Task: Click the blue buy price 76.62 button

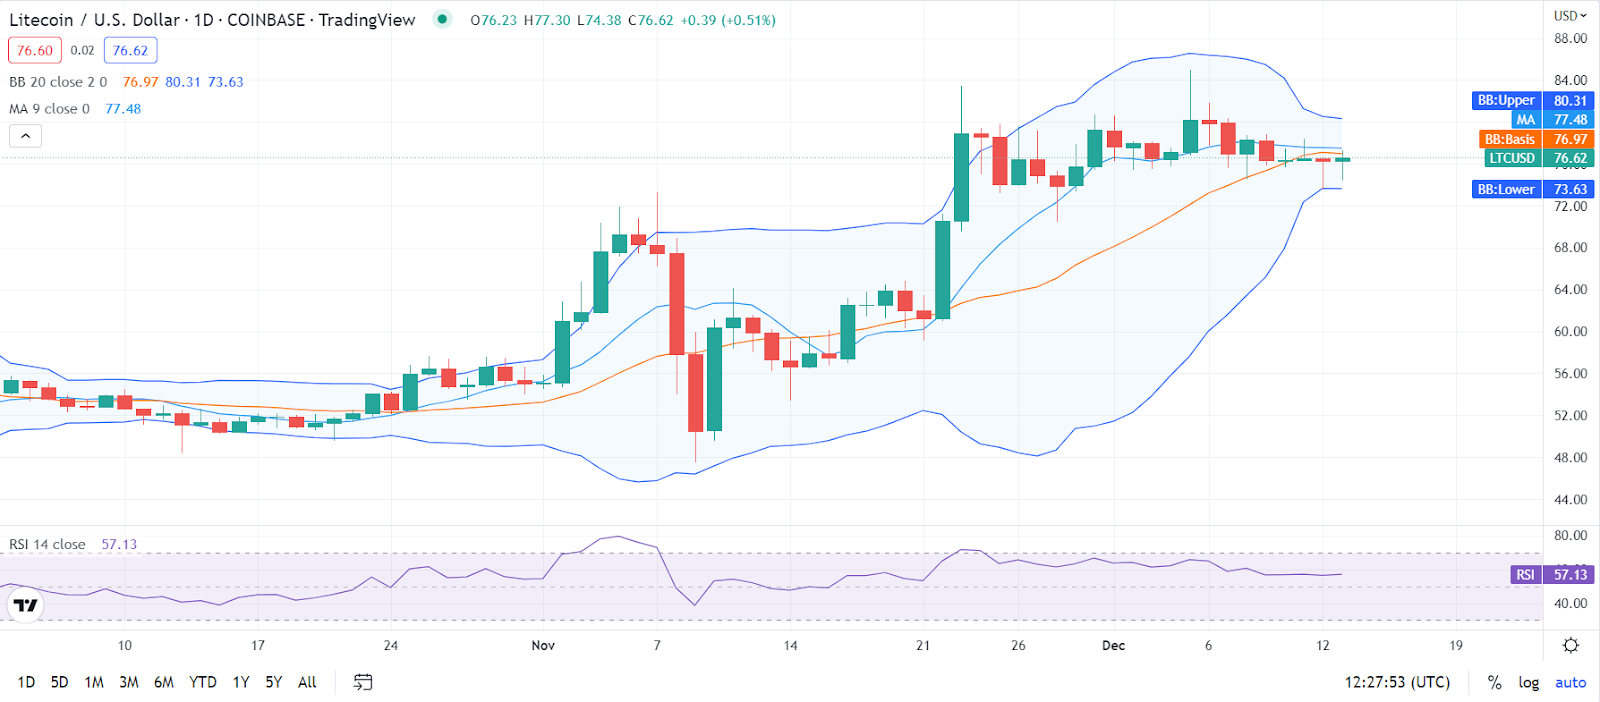Action: [130, 50]
